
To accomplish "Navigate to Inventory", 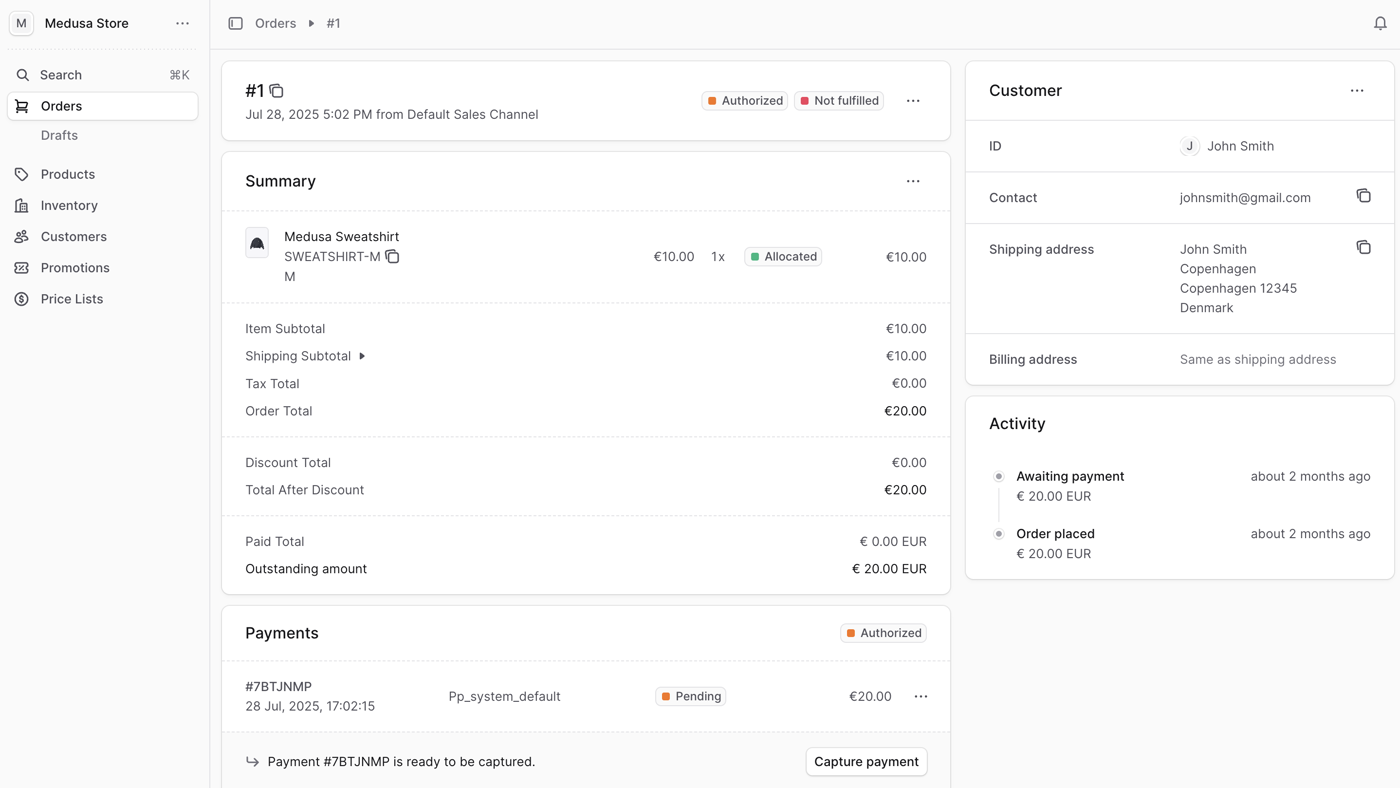I will pyautogui.click(x=103, y=205).
